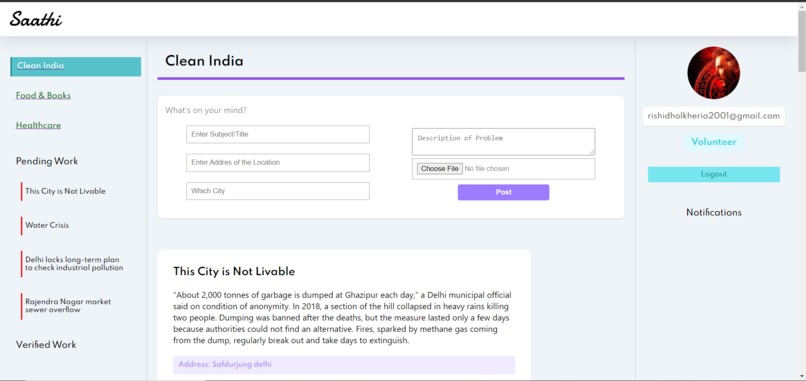
Task: Go to the Healthcare section
Action: click(39, 125)
